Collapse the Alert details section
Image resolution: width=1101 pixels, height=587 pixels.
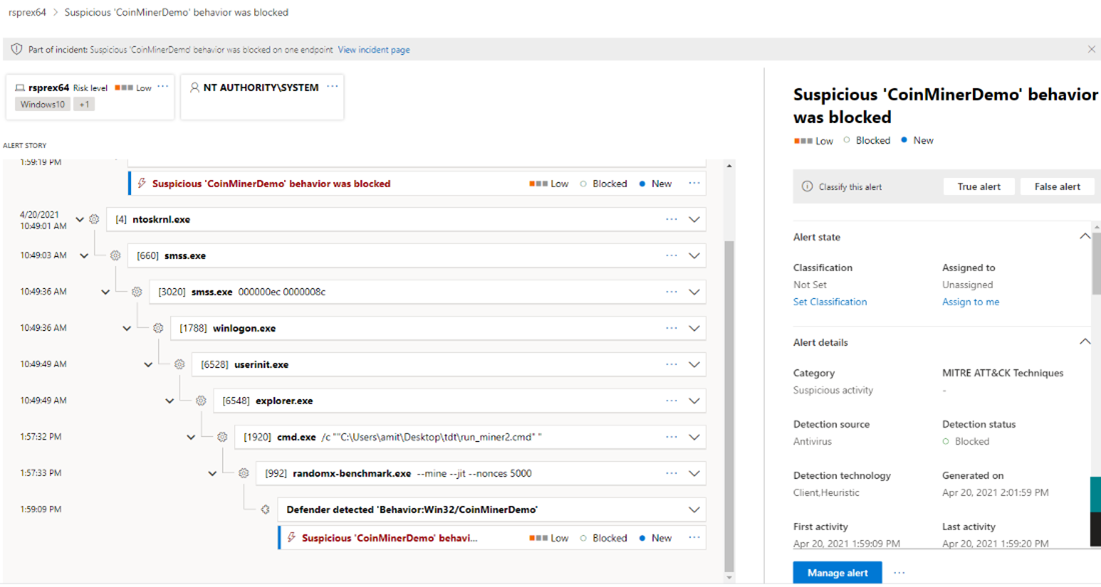[x=1085, y=341]
